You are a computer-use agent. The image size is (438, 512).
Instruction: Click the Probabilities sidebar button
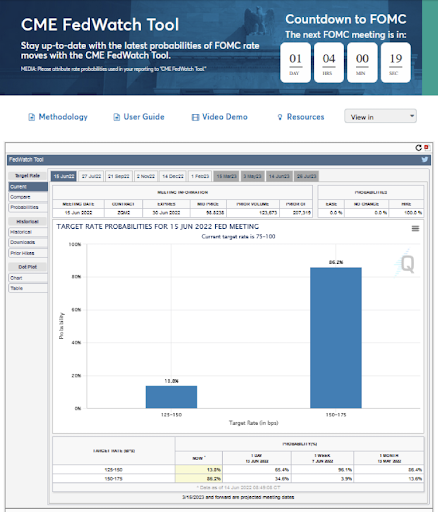coord(28,207)
